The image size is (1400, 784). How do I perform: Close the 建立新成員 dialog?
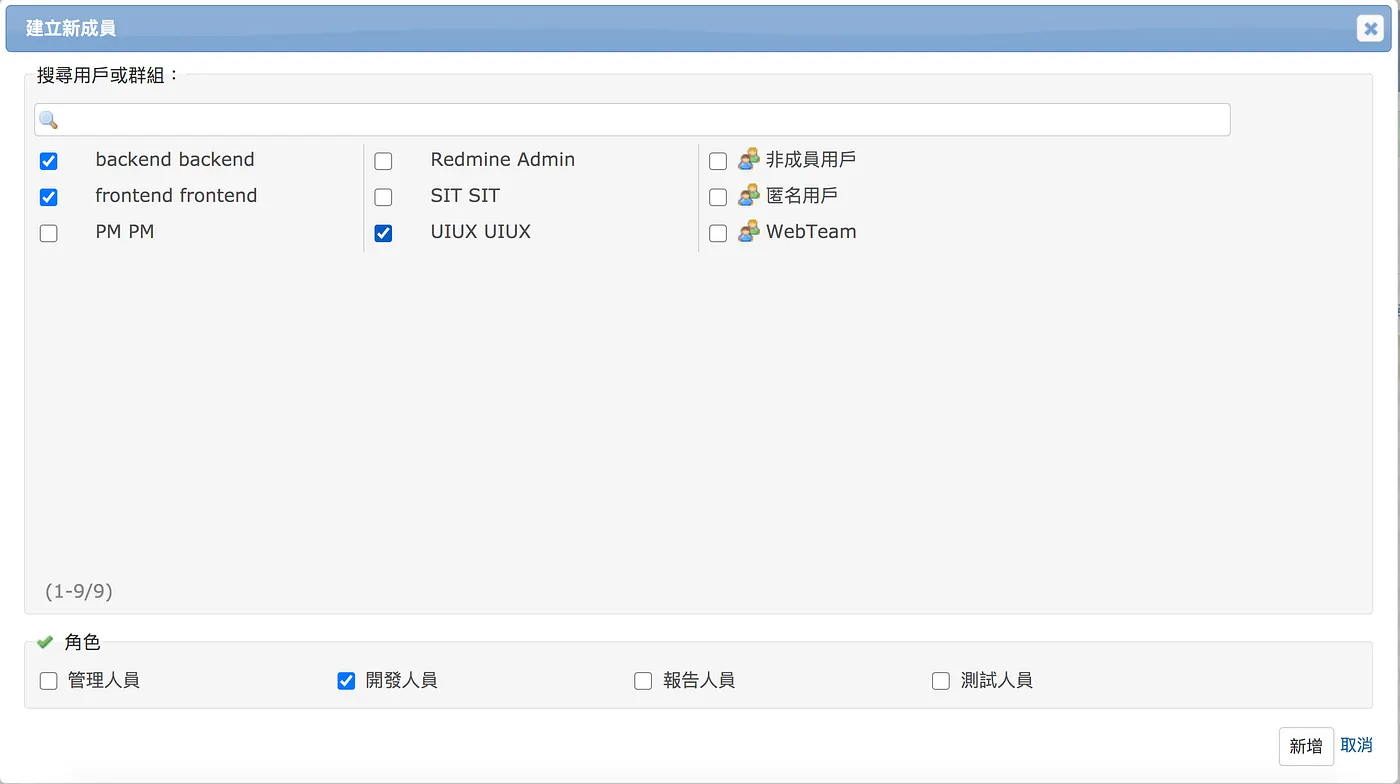point(1370,28)
